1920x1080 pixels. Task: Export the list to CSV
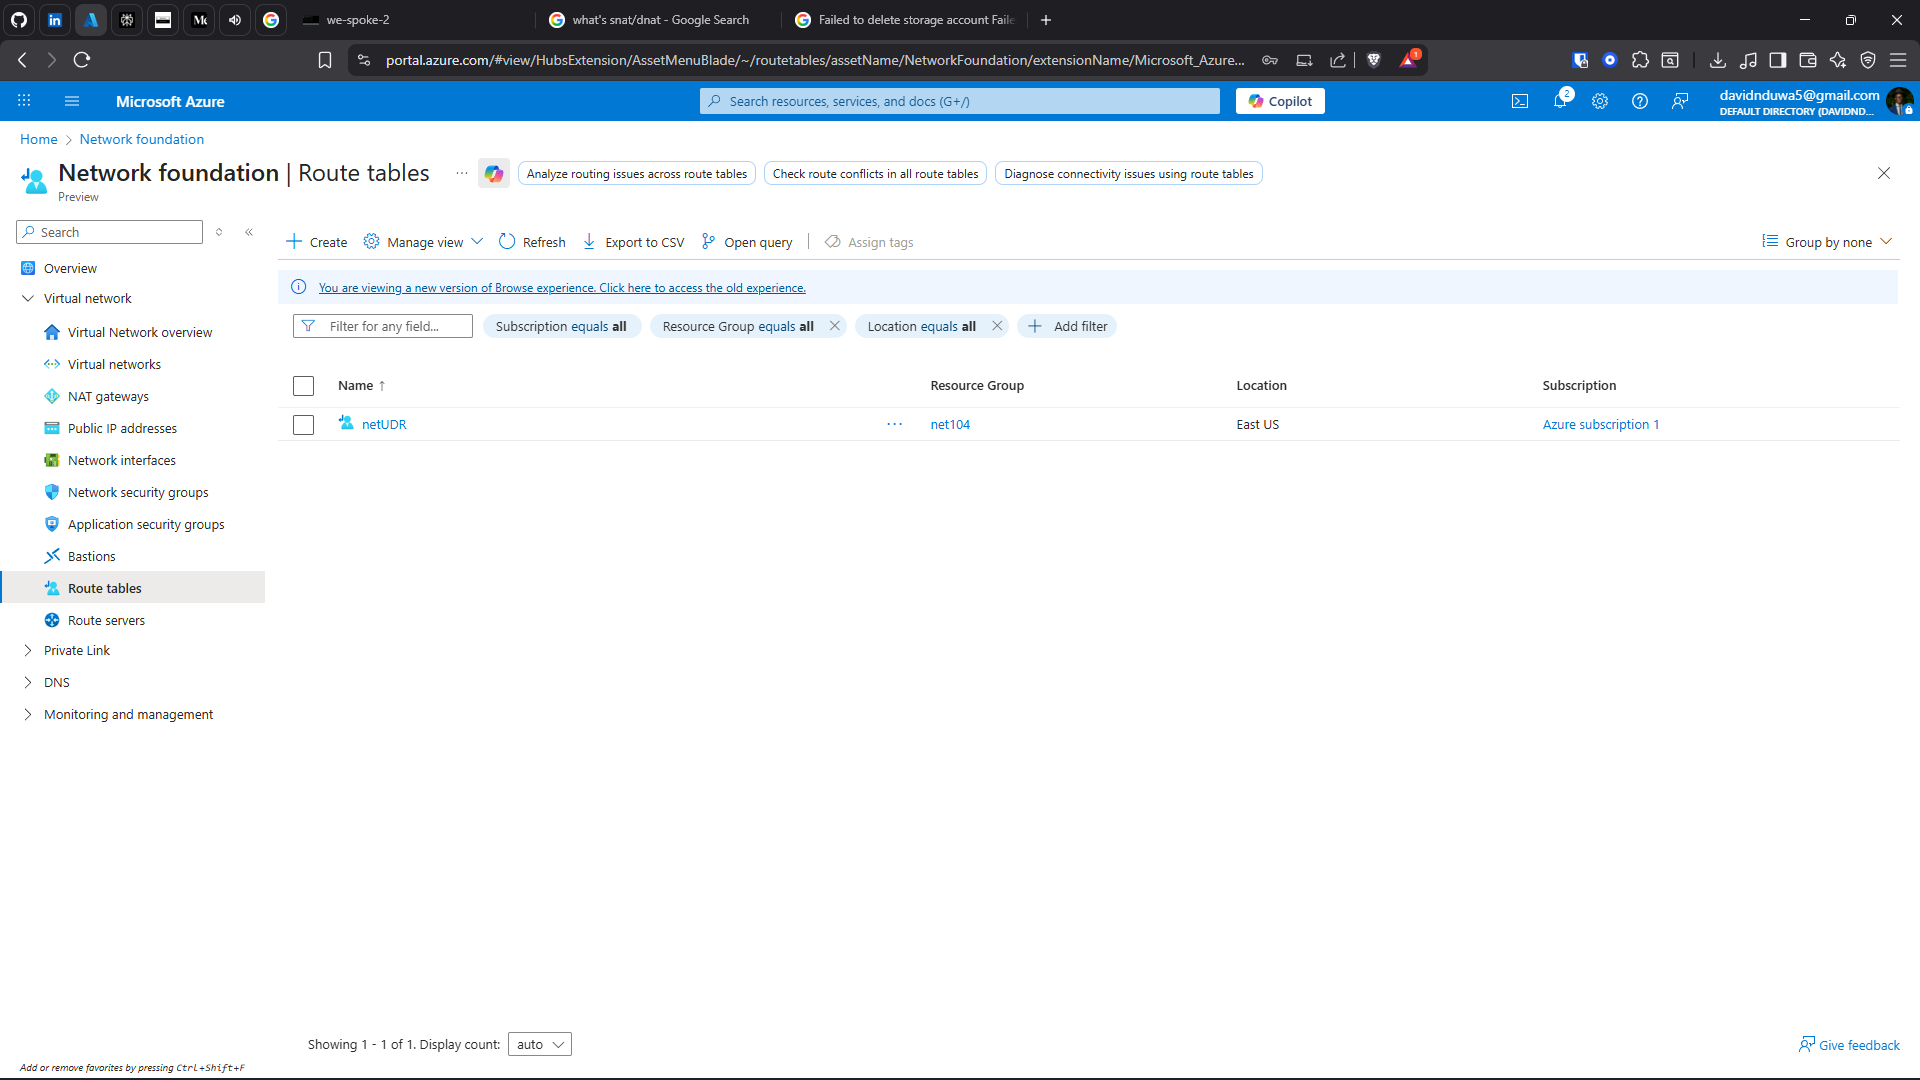633,242
